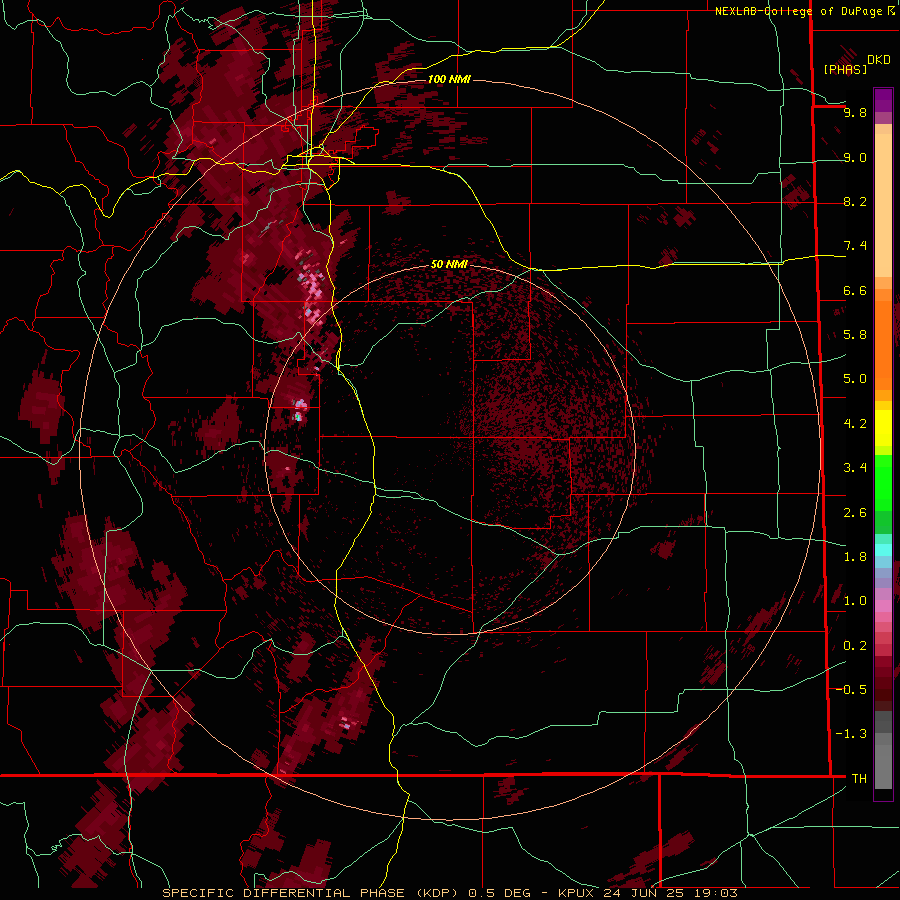Pick the purple top segment of color bar
This screenshot has width=900, height=900.
tap(883, 100)
